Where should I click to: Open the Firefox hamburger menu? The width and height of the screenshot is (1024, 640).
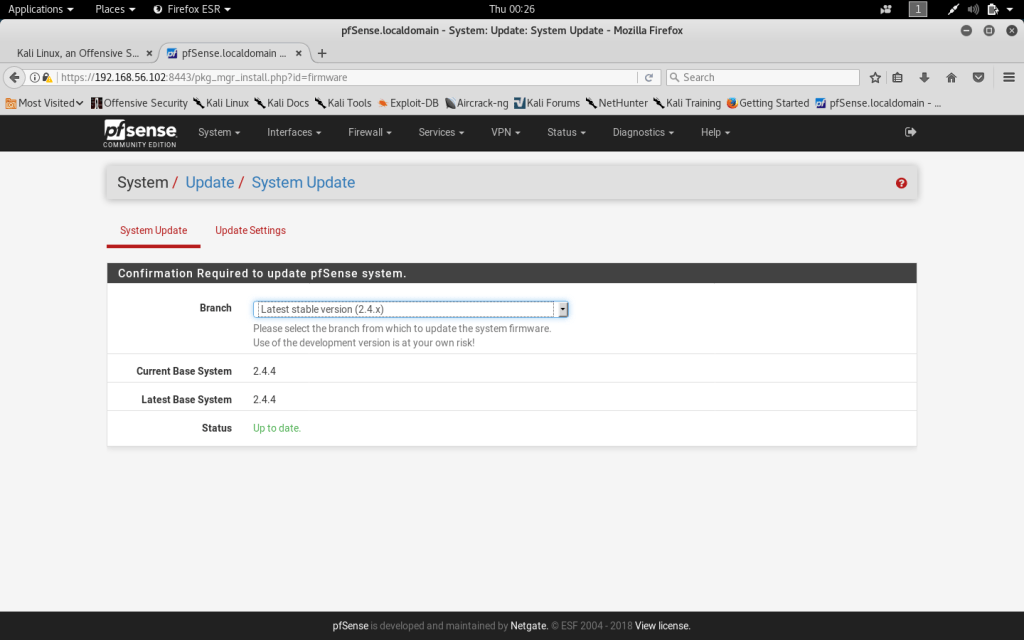tap(1007, 77)
